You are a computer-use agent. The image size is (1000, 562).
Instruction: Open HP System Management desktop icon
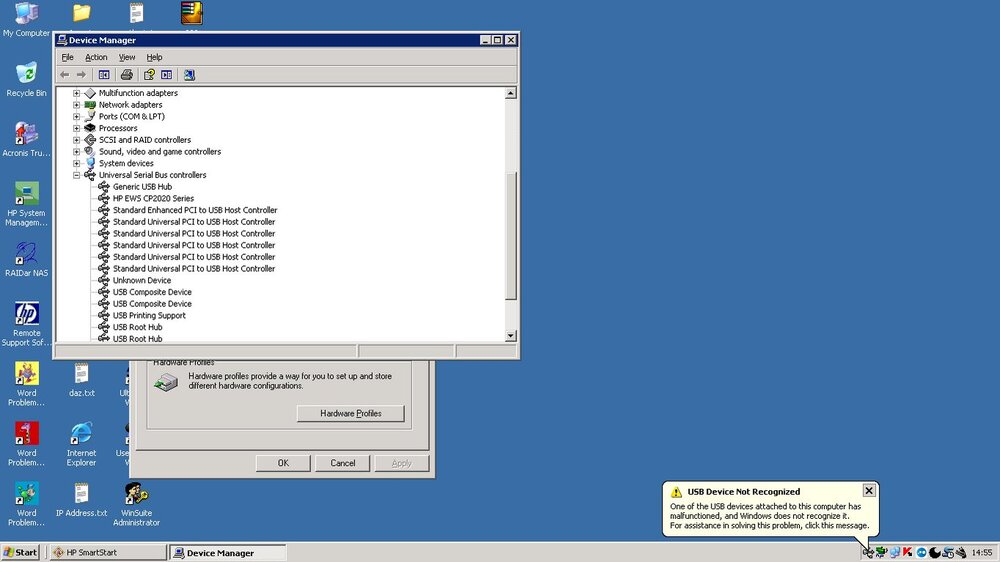point(26,203)
